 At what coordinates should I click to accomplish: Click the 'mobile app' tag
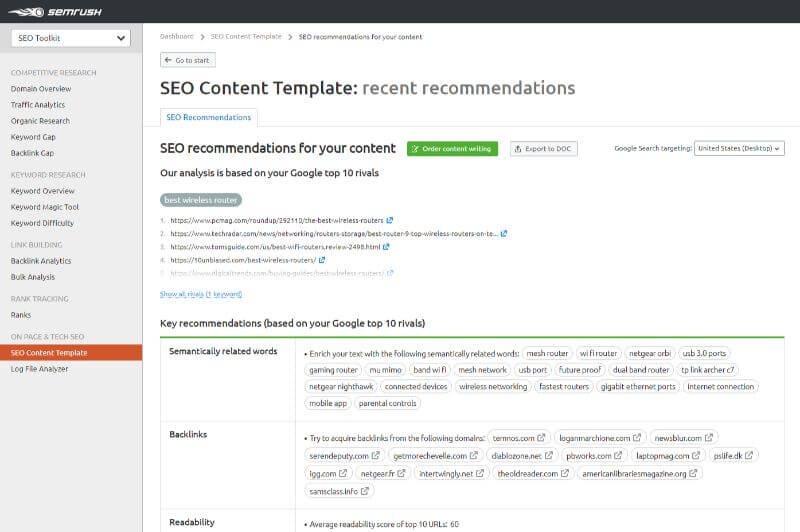coord(328,403)
